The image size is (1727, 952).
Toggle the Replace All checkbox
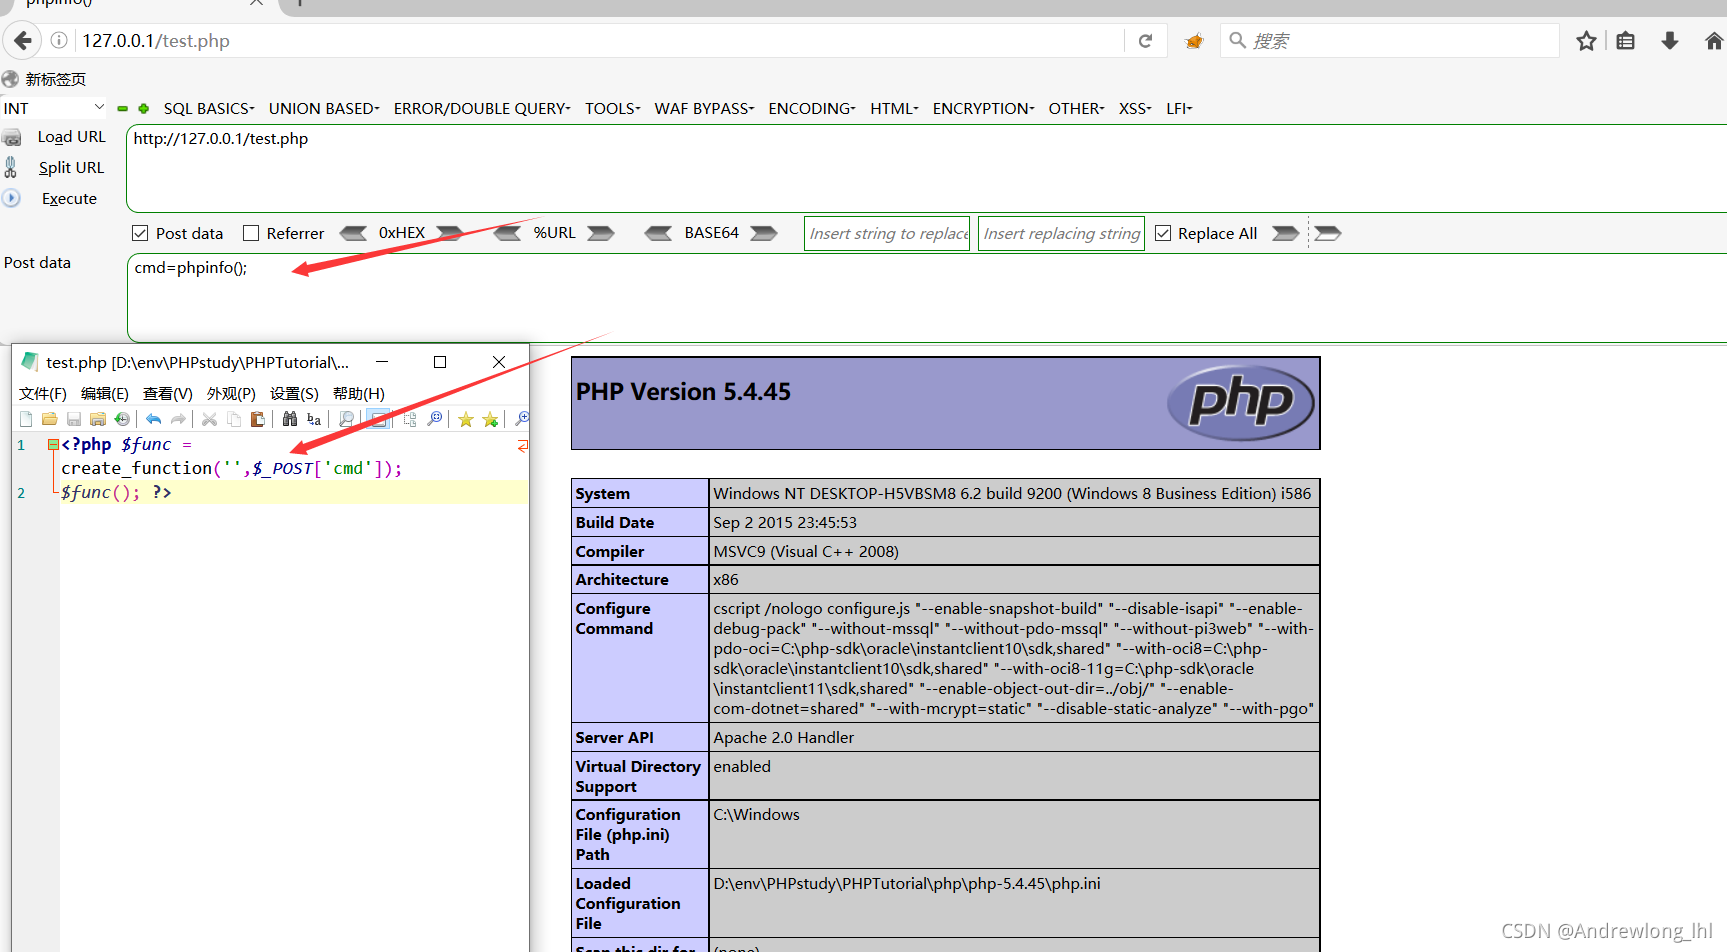tap(1163, 233)
